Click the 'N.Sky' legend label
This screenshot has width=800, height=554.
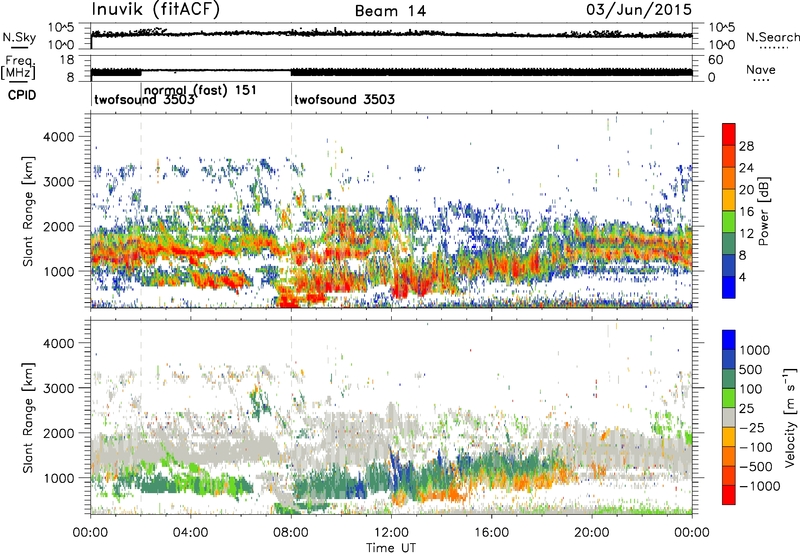point(19,37)
